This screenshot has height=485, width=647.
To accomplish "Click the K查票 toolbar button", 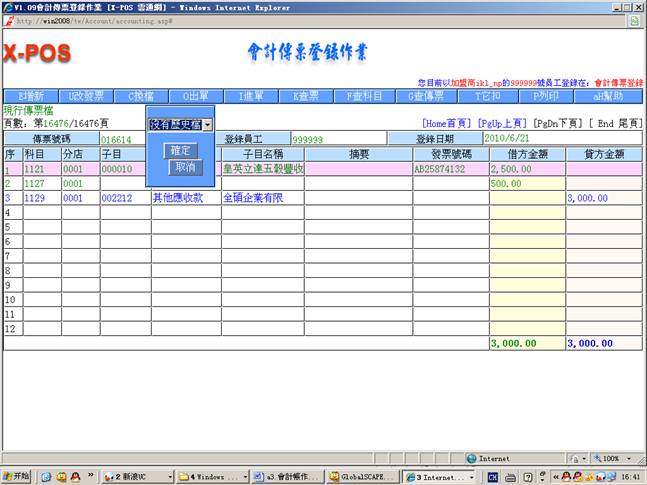I will [304, 96].
